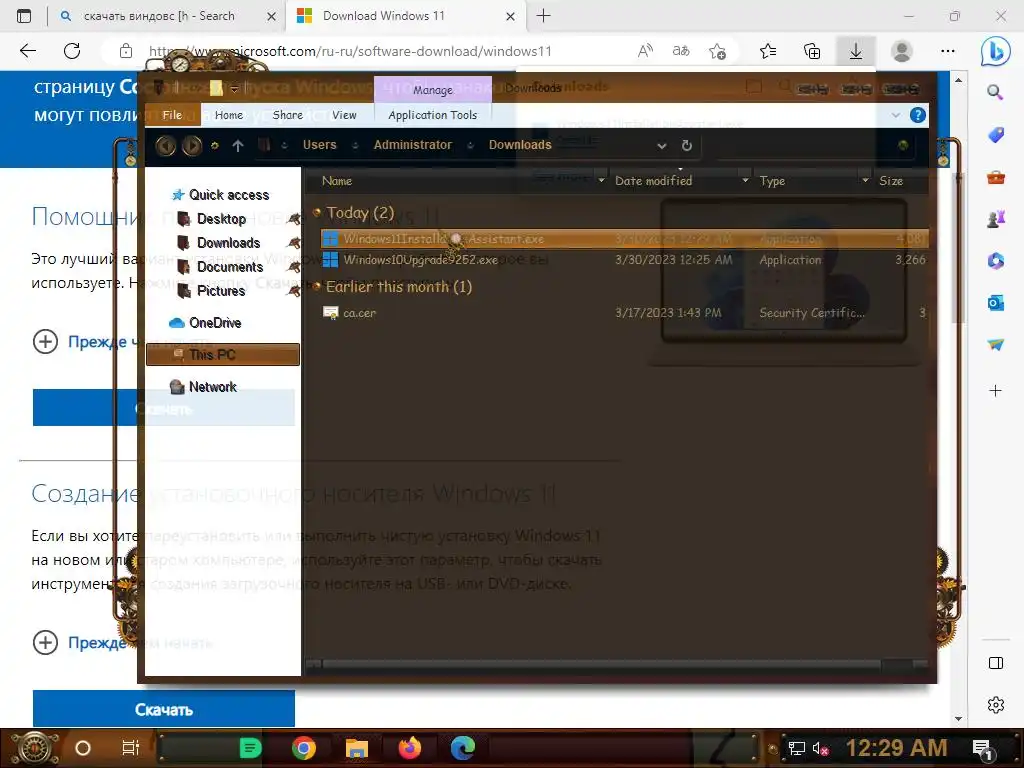Open Edge sidebar tools briefcase icon

[x=995, y=177]
